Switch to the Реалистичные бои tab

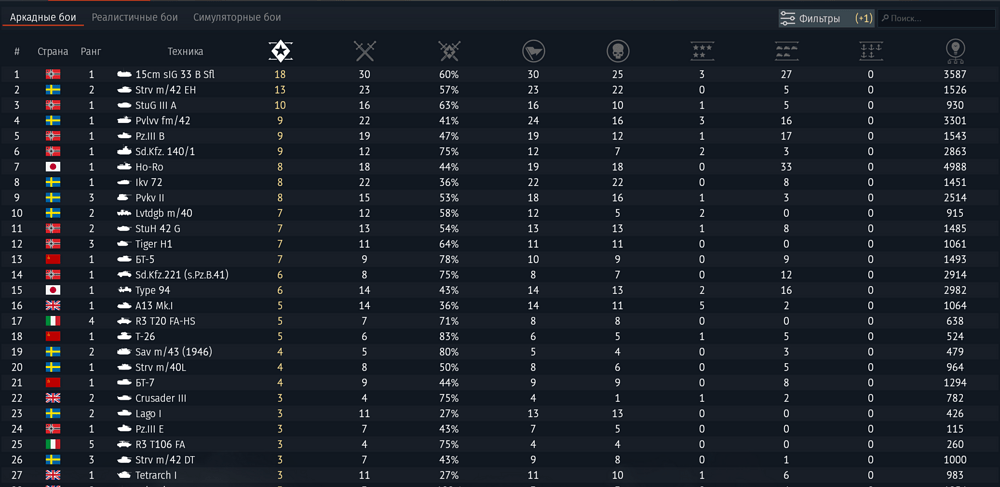click(x=134, y=17)
